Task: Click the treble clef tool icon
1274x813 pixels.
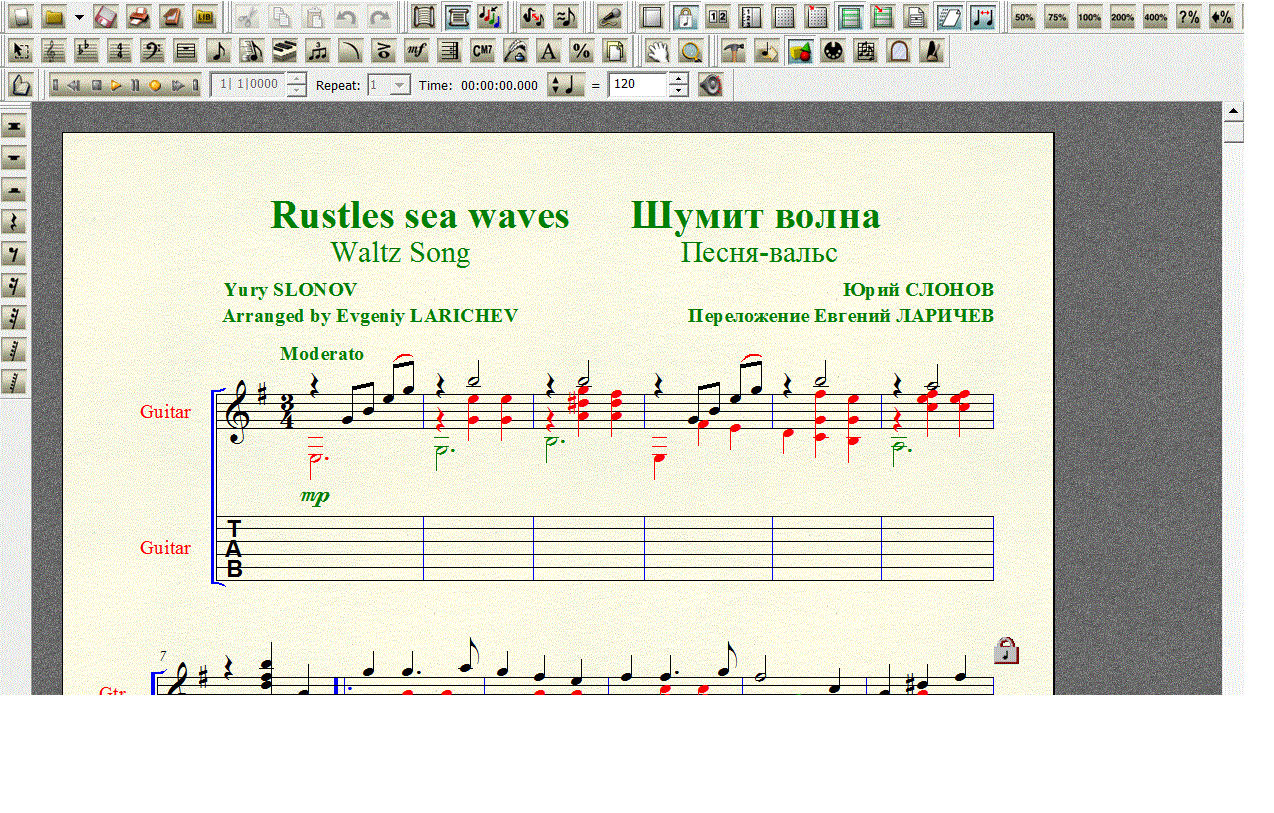Action: [53, 52]
